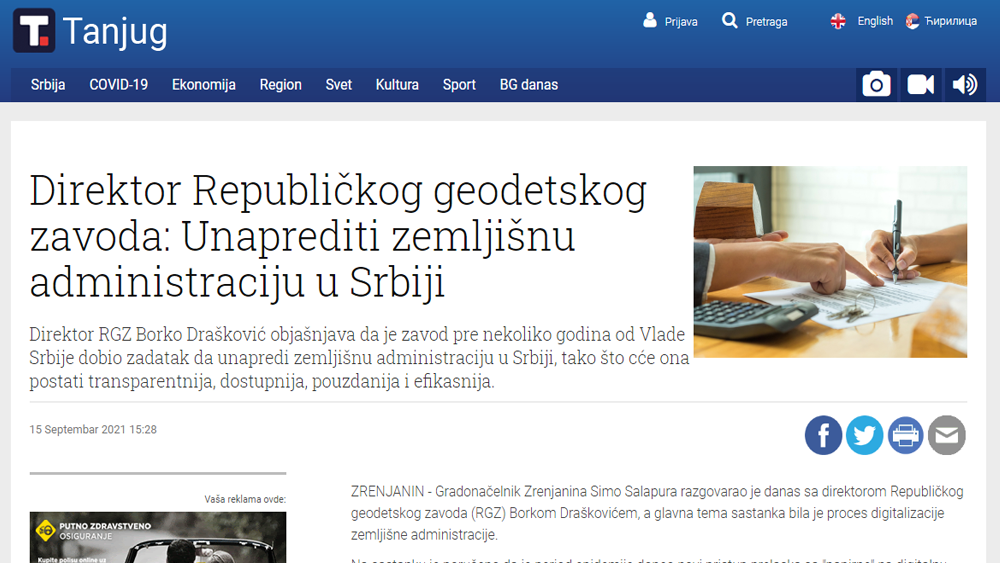
Task: Open the audio speaker section icon
Action: 964,84
